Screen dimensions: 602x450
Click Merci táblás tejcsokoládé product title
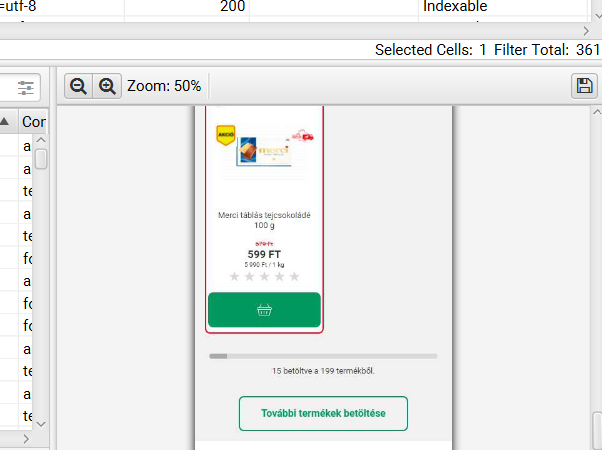pos(264,220)
